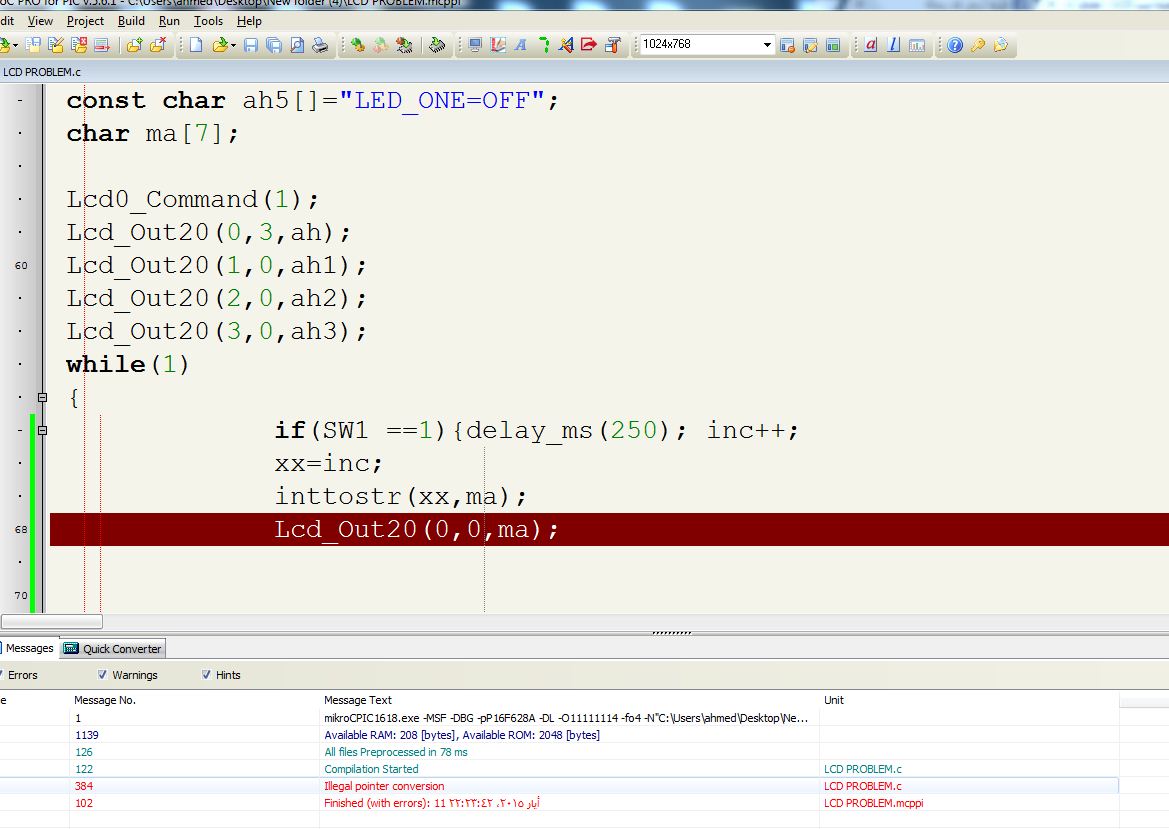
Task: Click the blue letter A toolbar icon
Action: tap(520, 45)
